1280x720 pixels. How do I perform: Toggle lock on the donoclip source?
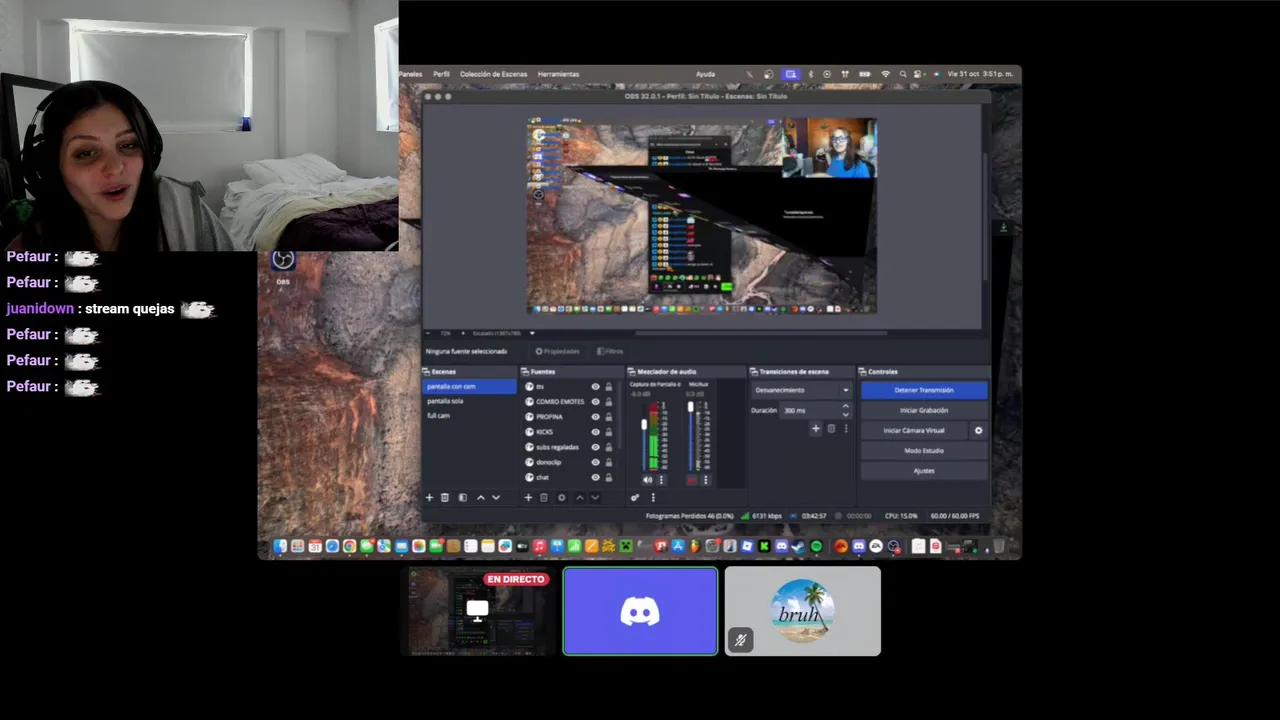(608, 462)
